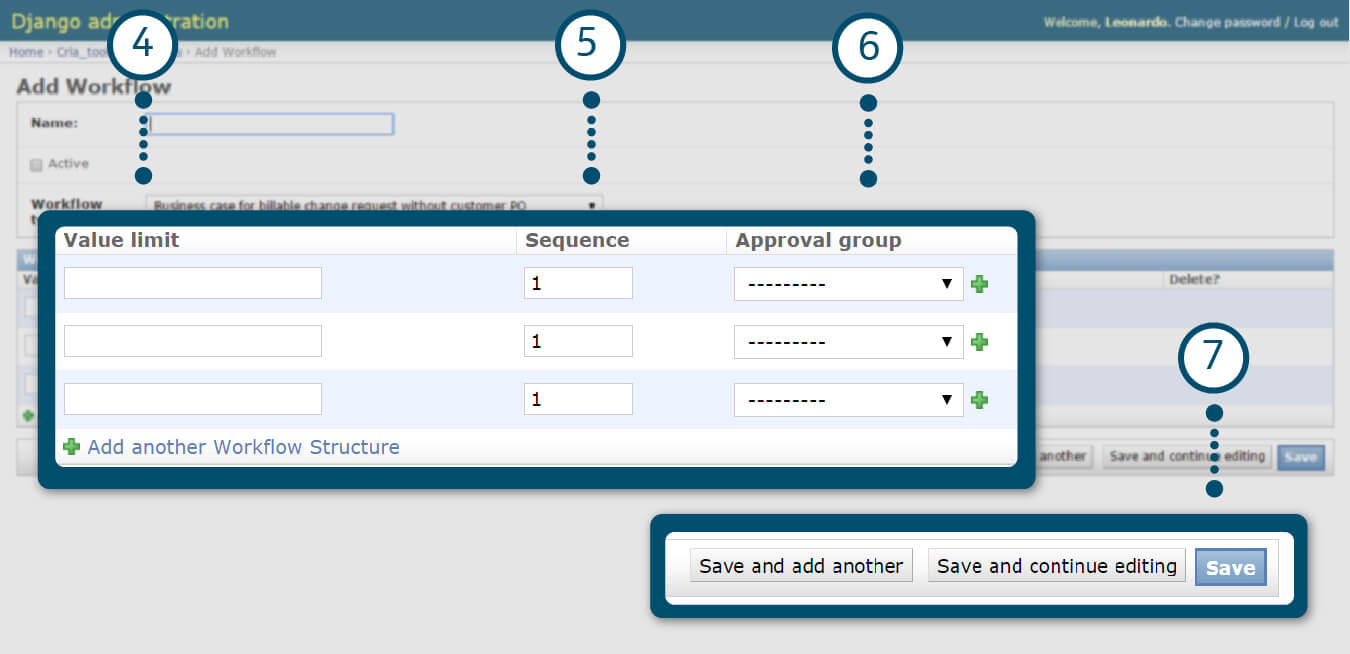Focus the Name text field
The height and width of the screenshot is (654, 1350).
point(272,124)
